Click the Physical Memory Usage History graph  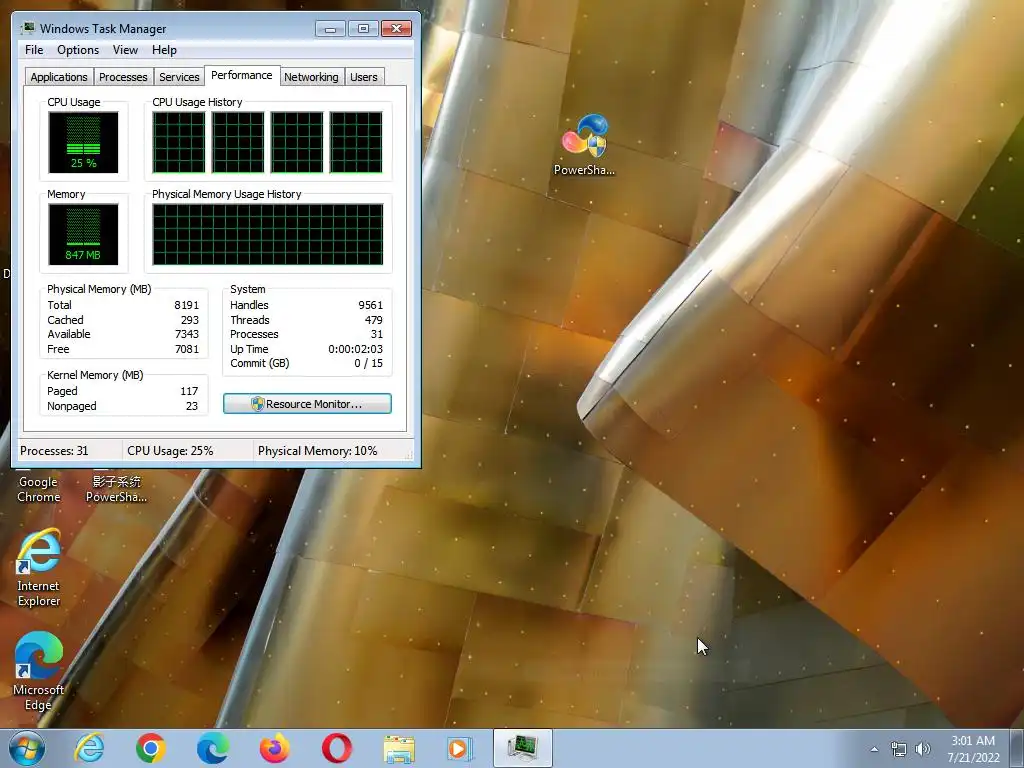tap(268, 234)
